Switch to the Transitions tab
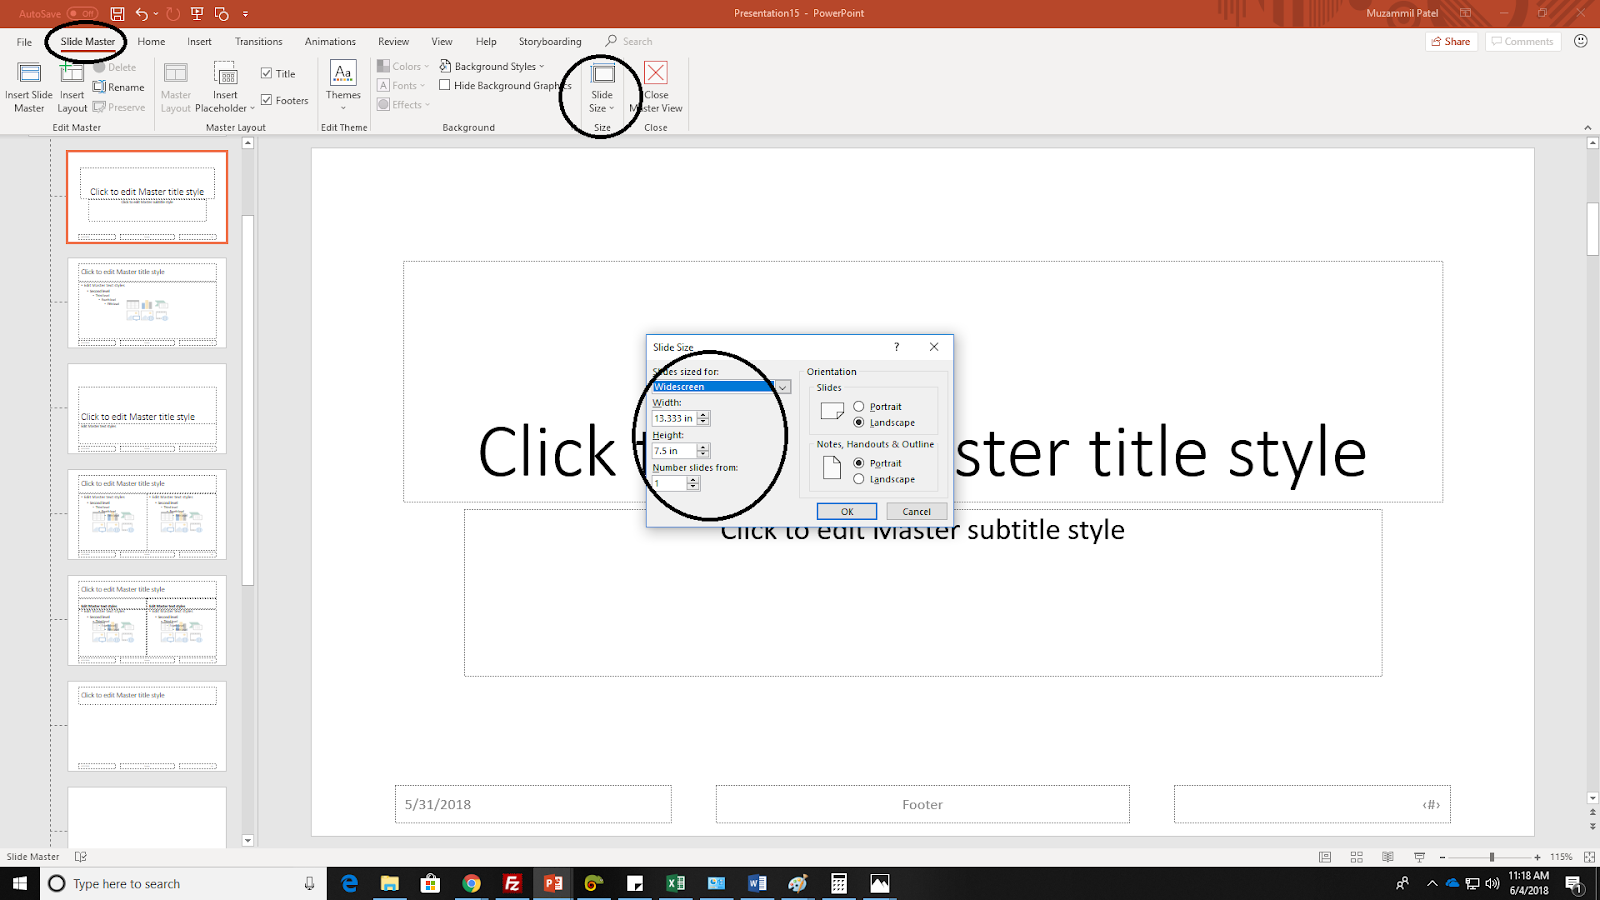The width and height of the screenshot is (1600, 900). 258,42
